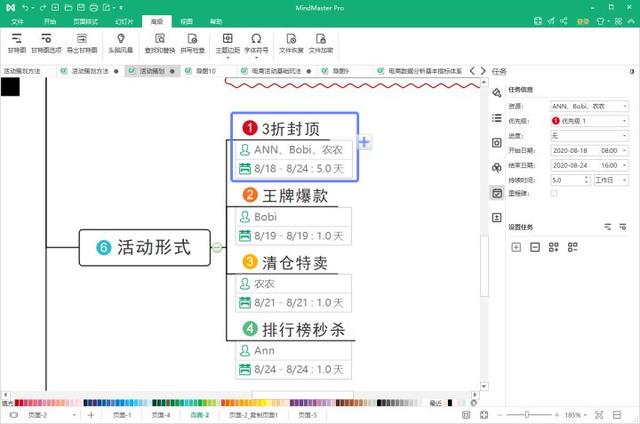Screen dimensions: 640x424
Task: Open Find and Replace (查找和替换)
Action: (x=160, y=43)
